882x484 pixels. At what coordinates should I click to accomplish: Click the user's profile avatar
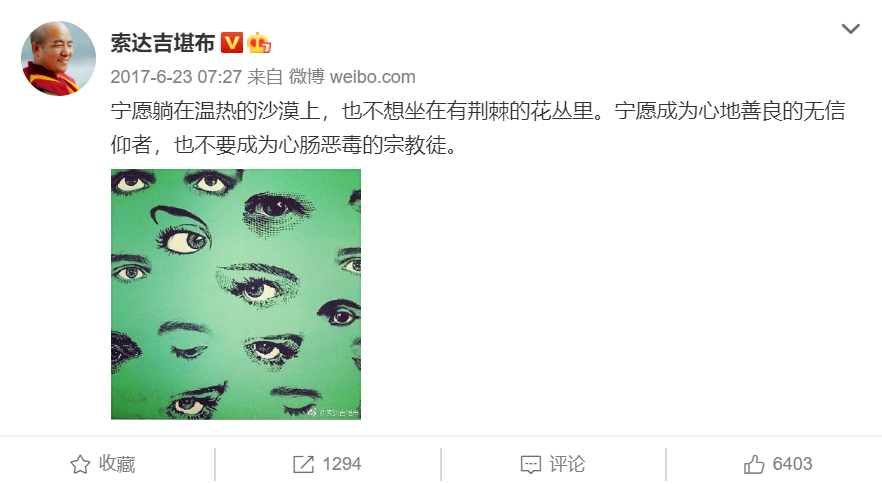(58, 59)
